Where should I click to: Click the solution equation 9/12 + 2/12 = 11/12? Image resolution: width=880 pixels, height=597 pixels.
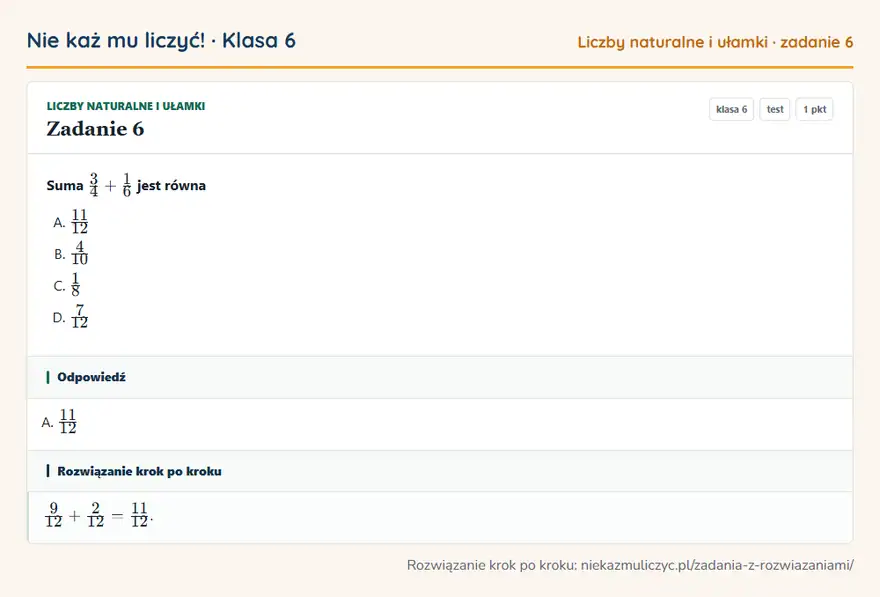99,515
